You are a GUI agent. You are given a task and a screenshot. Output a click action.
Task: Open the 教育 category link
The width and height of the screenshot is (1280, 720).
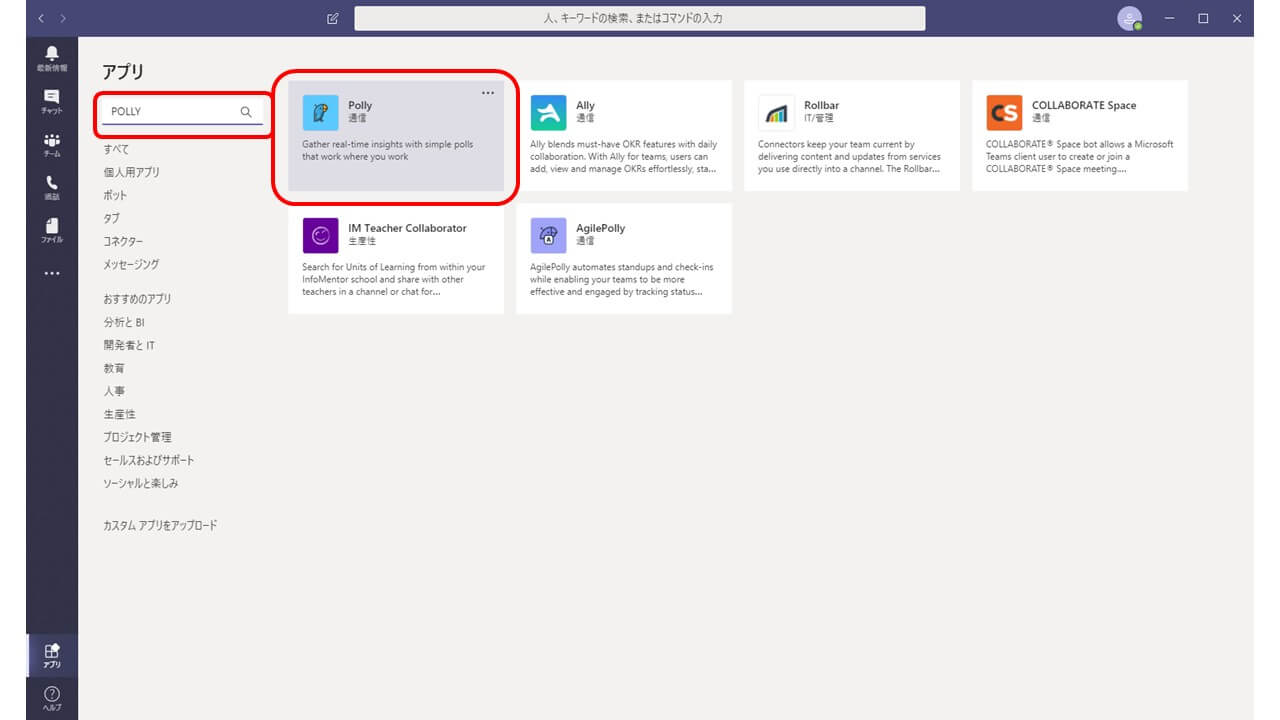pyautogui.click(x=114, y=368)
